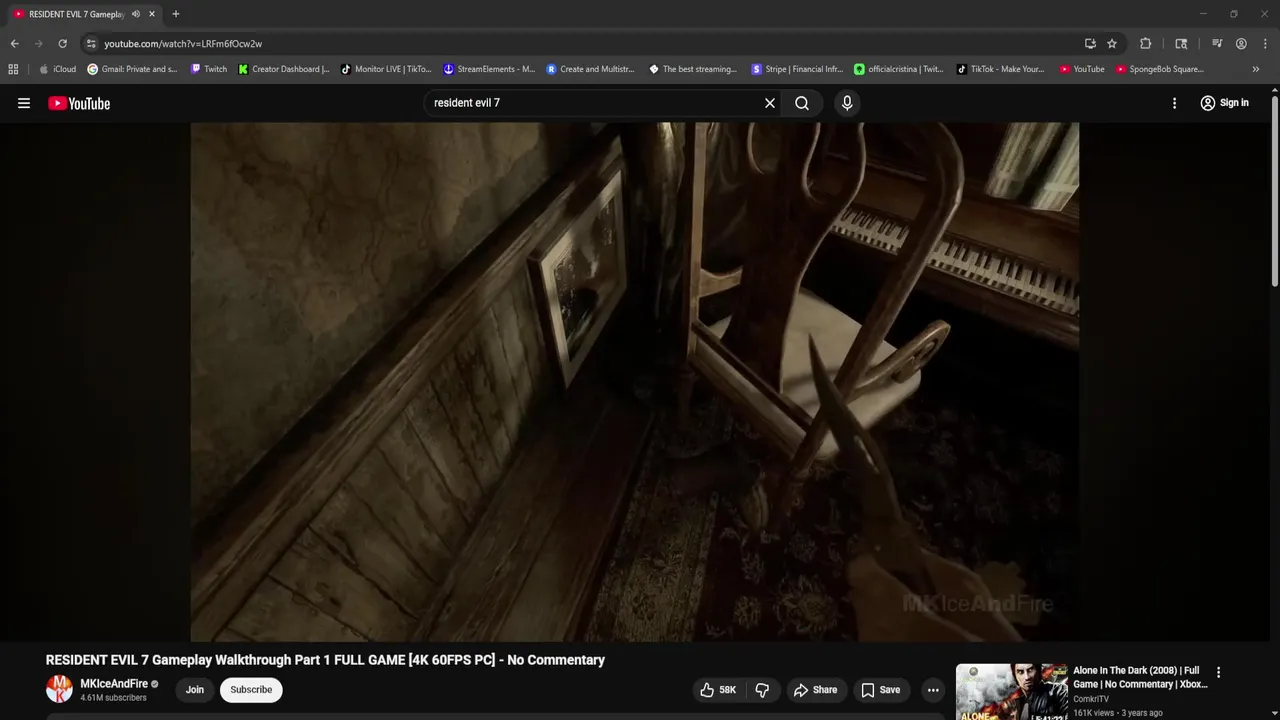This screenshot has width=1280, height=720.
Task: Open the Chrome profile icon
Action: tap(1241, 44)
